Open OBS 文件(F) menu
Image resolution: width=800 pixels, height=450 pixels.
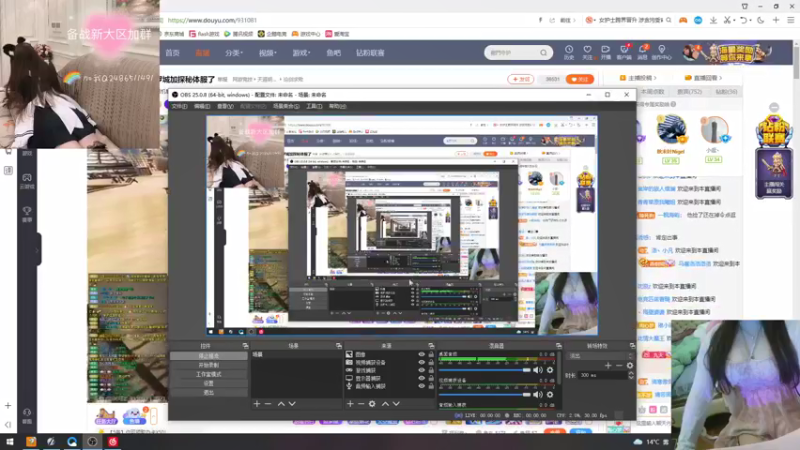pyautogui.click(x=179, y=106)
